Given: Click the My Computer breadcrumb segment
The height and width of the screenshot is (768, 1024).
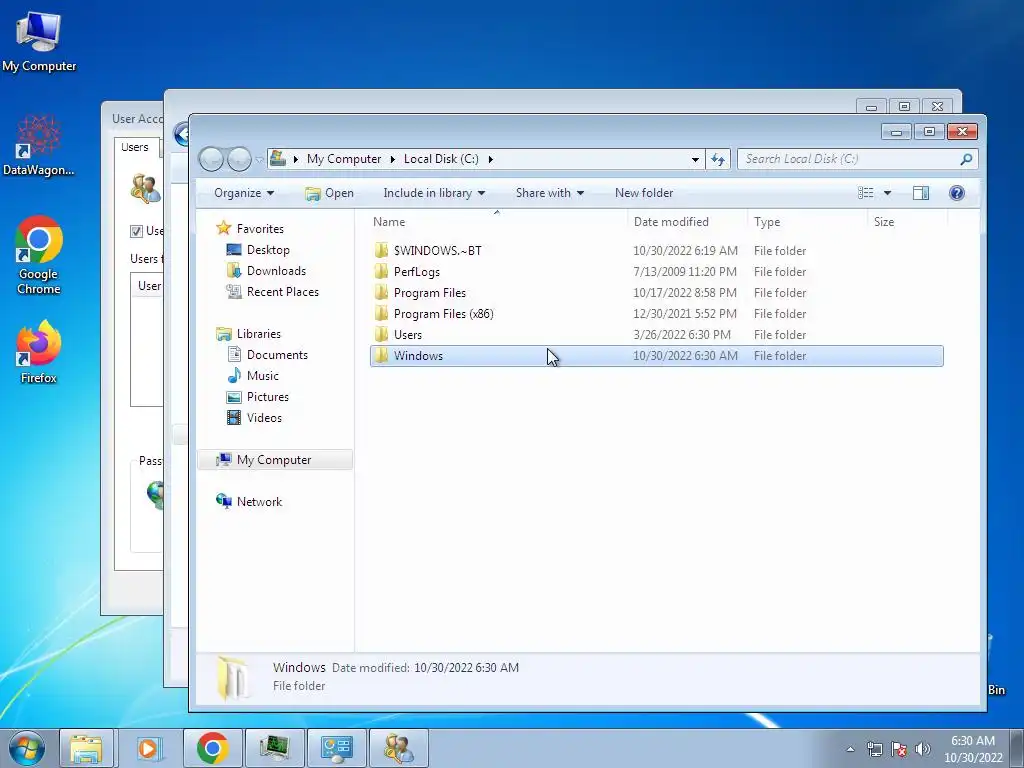Looking at the screenshot, I should (344, 159).
